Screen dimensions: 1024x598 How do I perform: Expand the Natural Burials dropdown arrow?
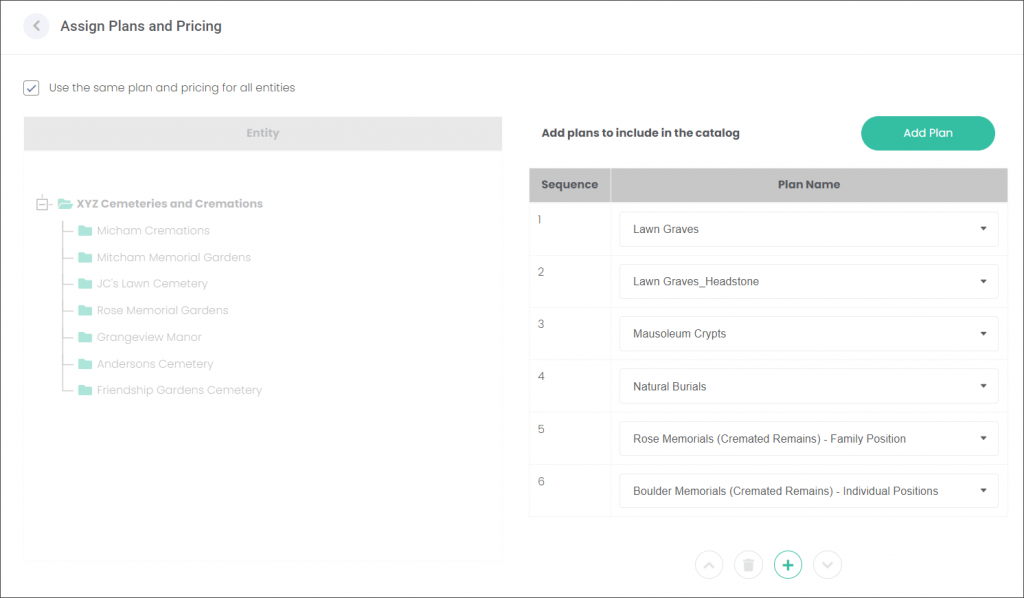click(x=983, y=386)
